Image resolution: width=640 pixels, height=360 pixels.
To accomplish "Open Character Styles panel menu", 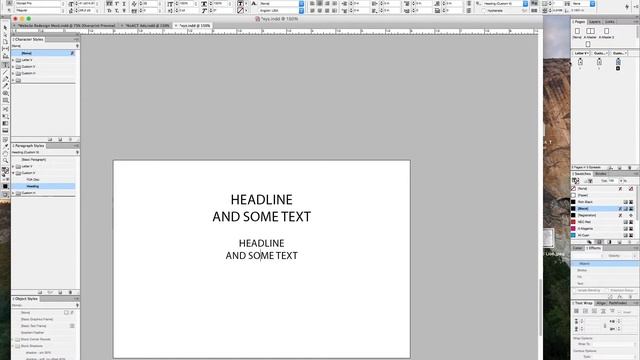I will tap(76, 40).
